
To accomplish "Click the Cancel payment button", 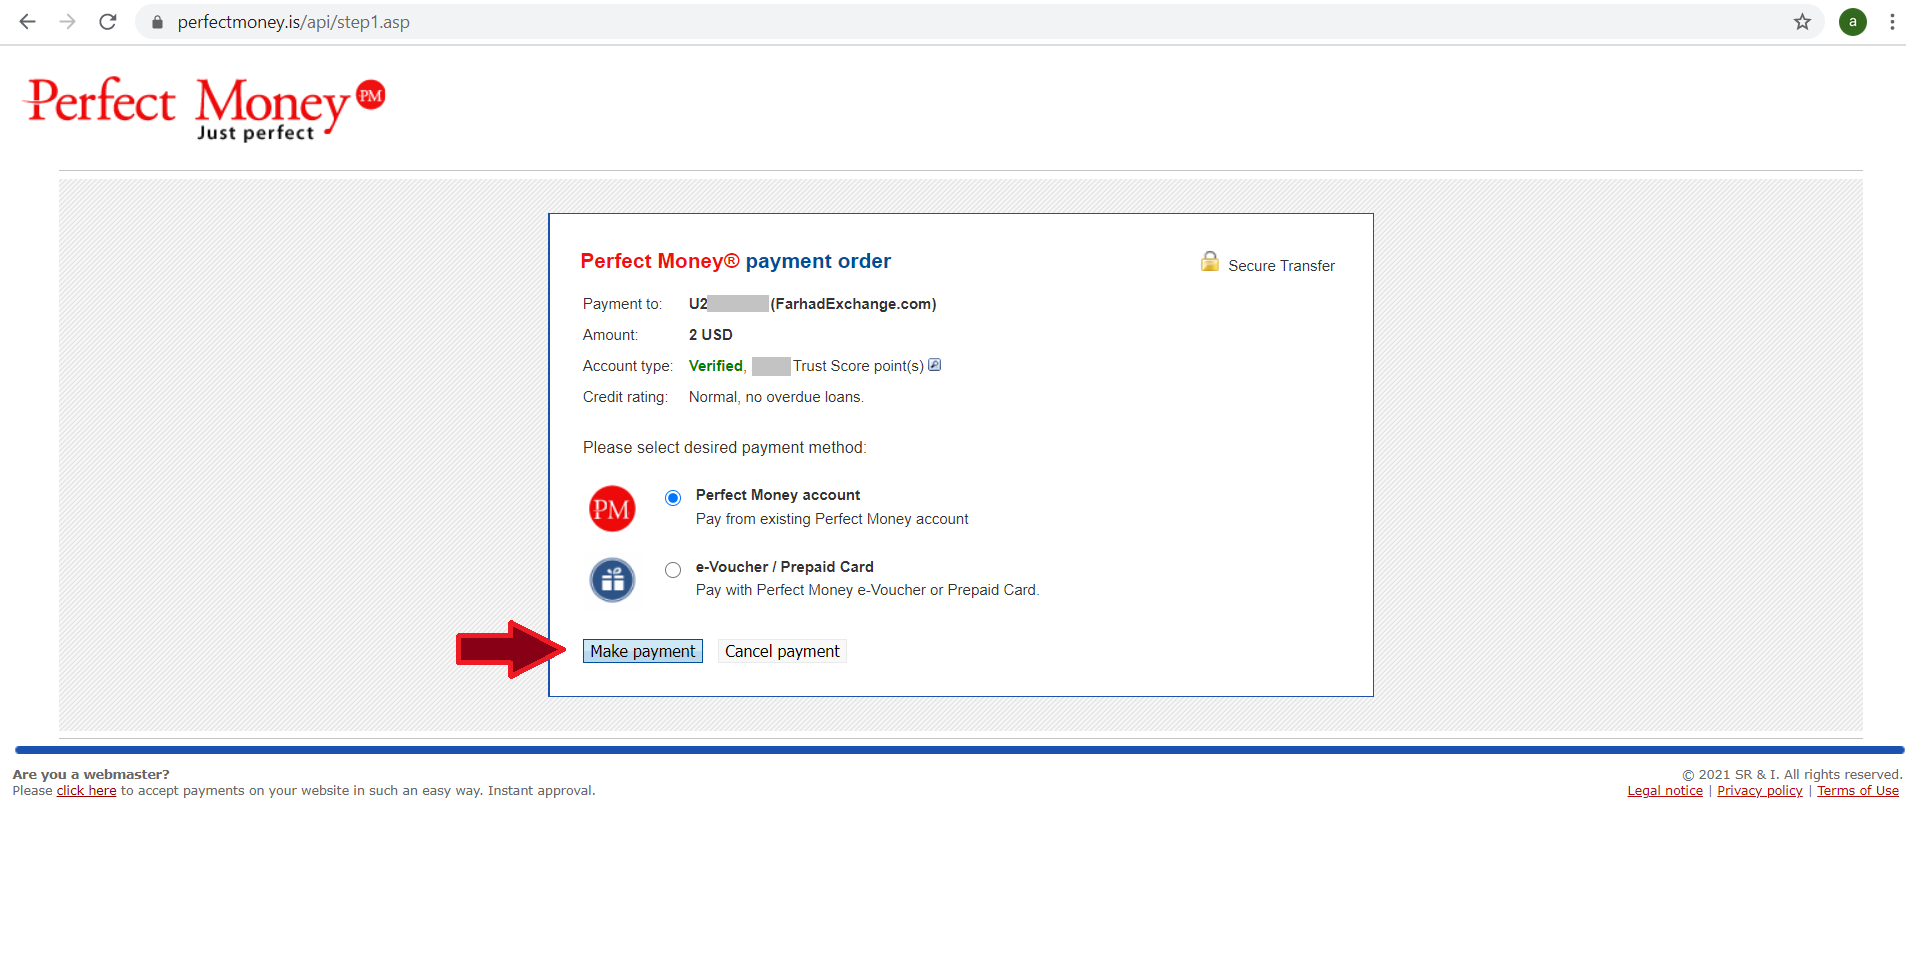I will pyautogui.click(x=782, y=651).
